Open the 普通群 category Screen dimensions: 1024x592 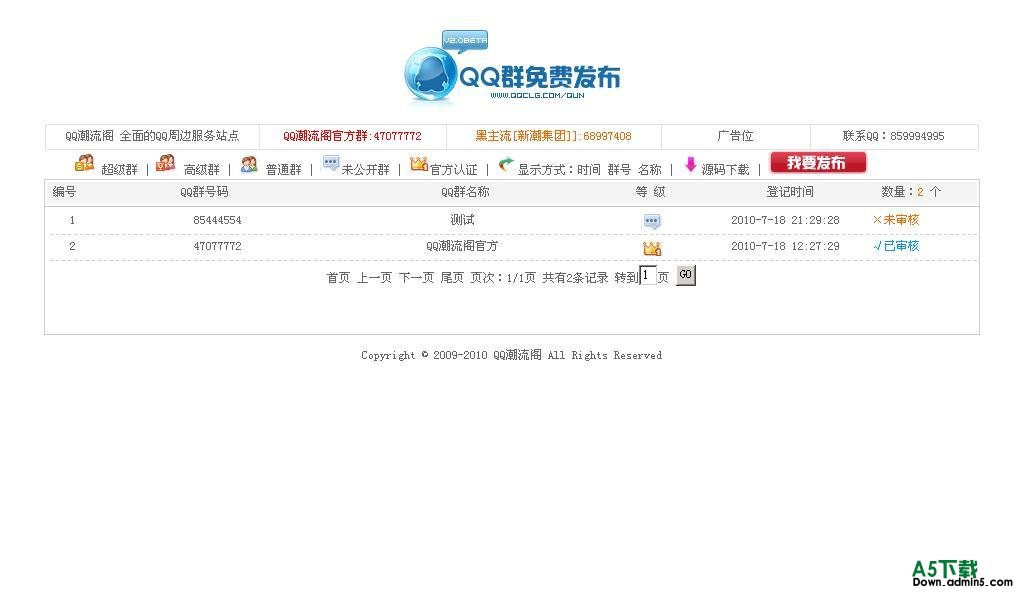click(x=283, y=170)
